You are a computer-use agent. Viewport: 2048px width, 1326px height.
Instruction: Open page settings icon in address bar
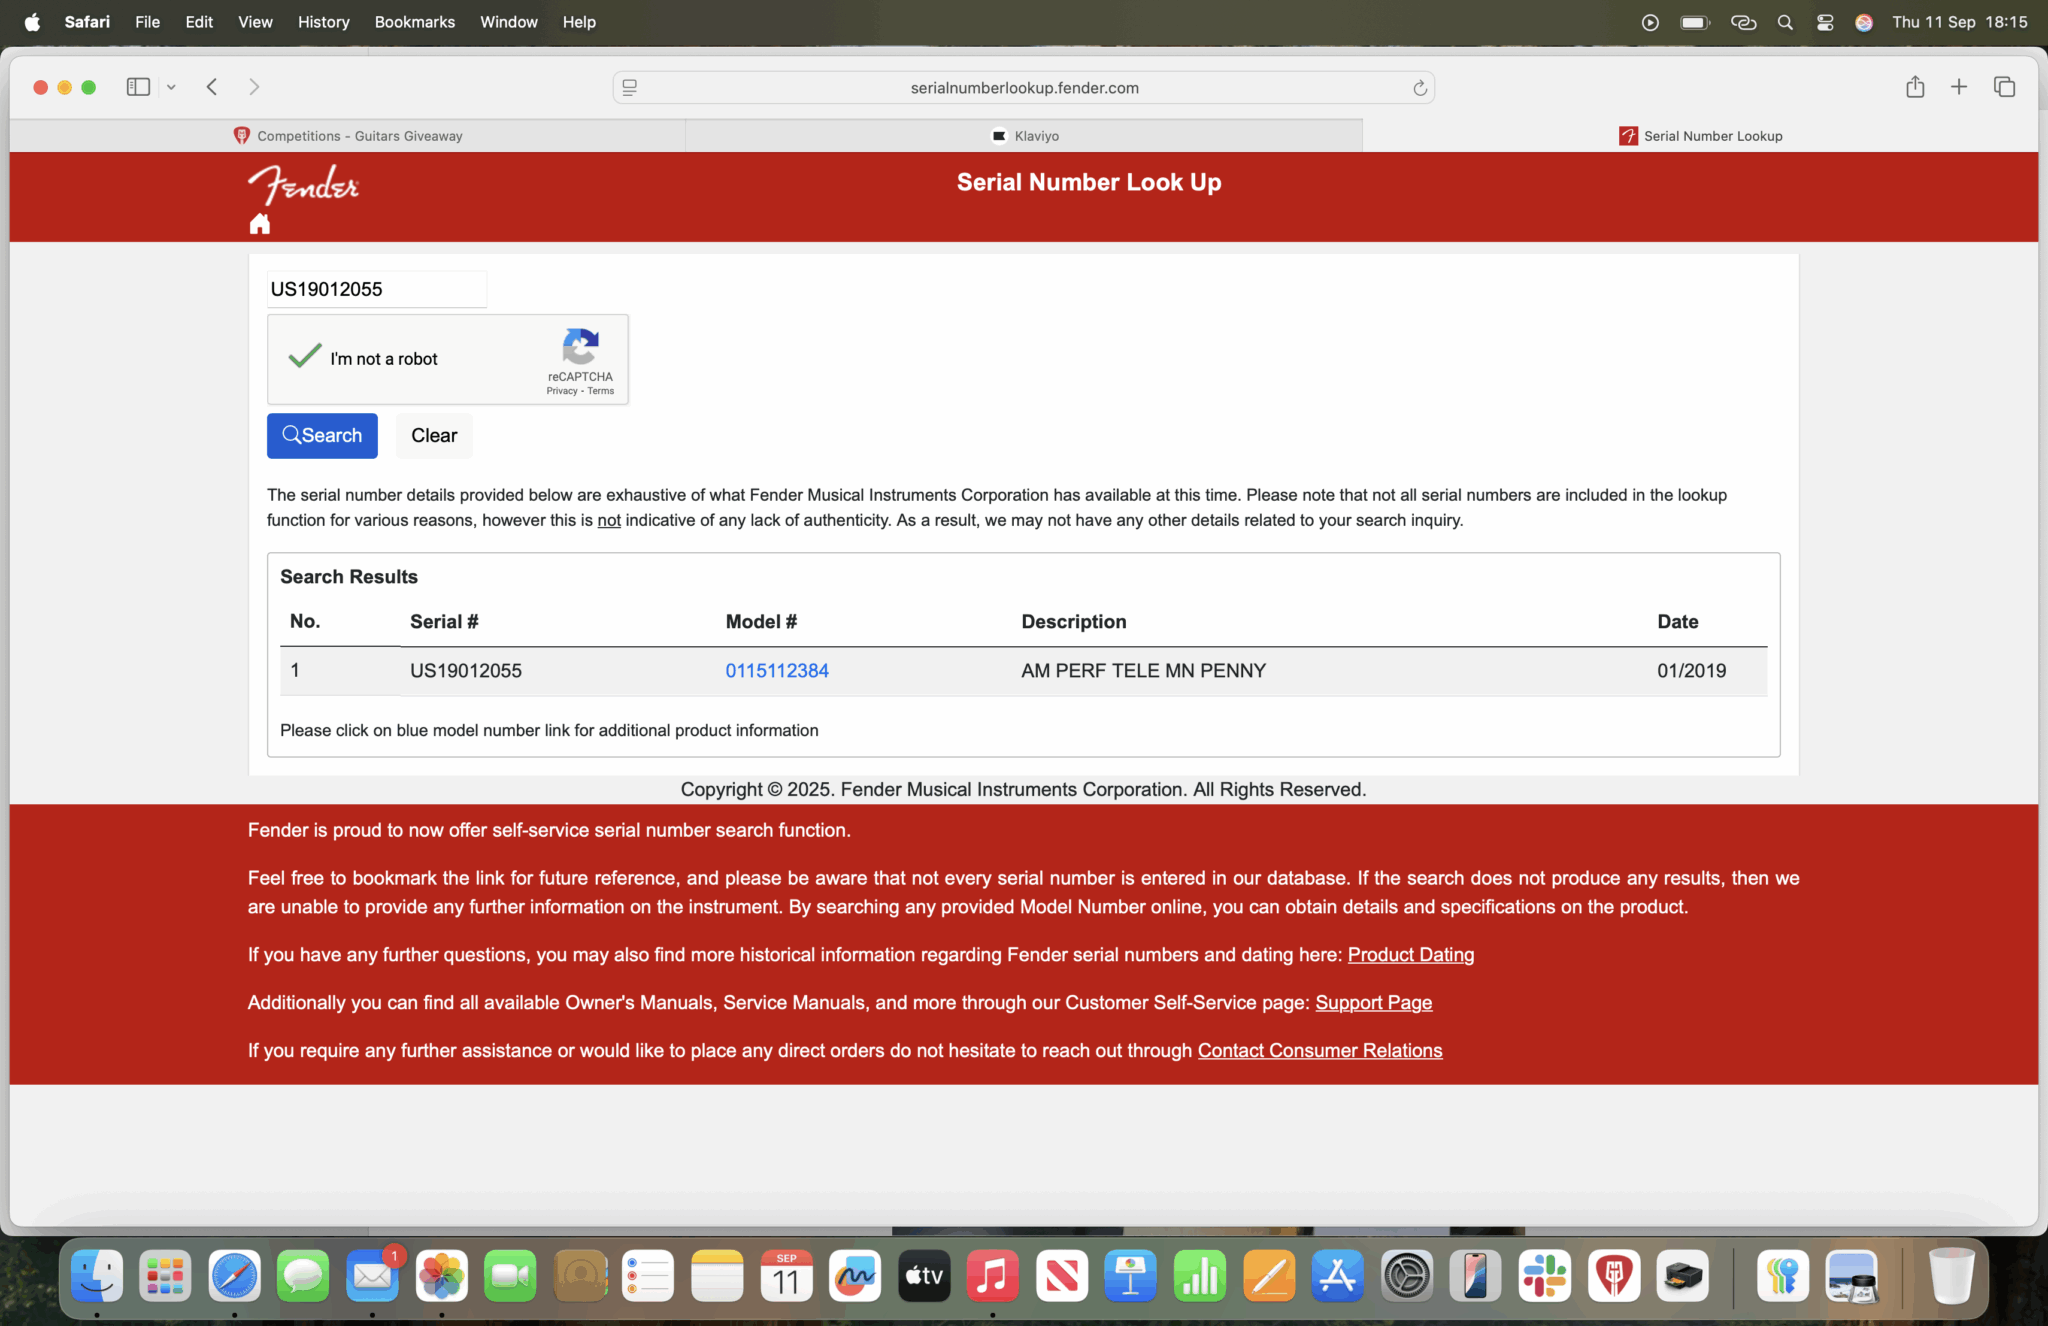coord(630,88)
